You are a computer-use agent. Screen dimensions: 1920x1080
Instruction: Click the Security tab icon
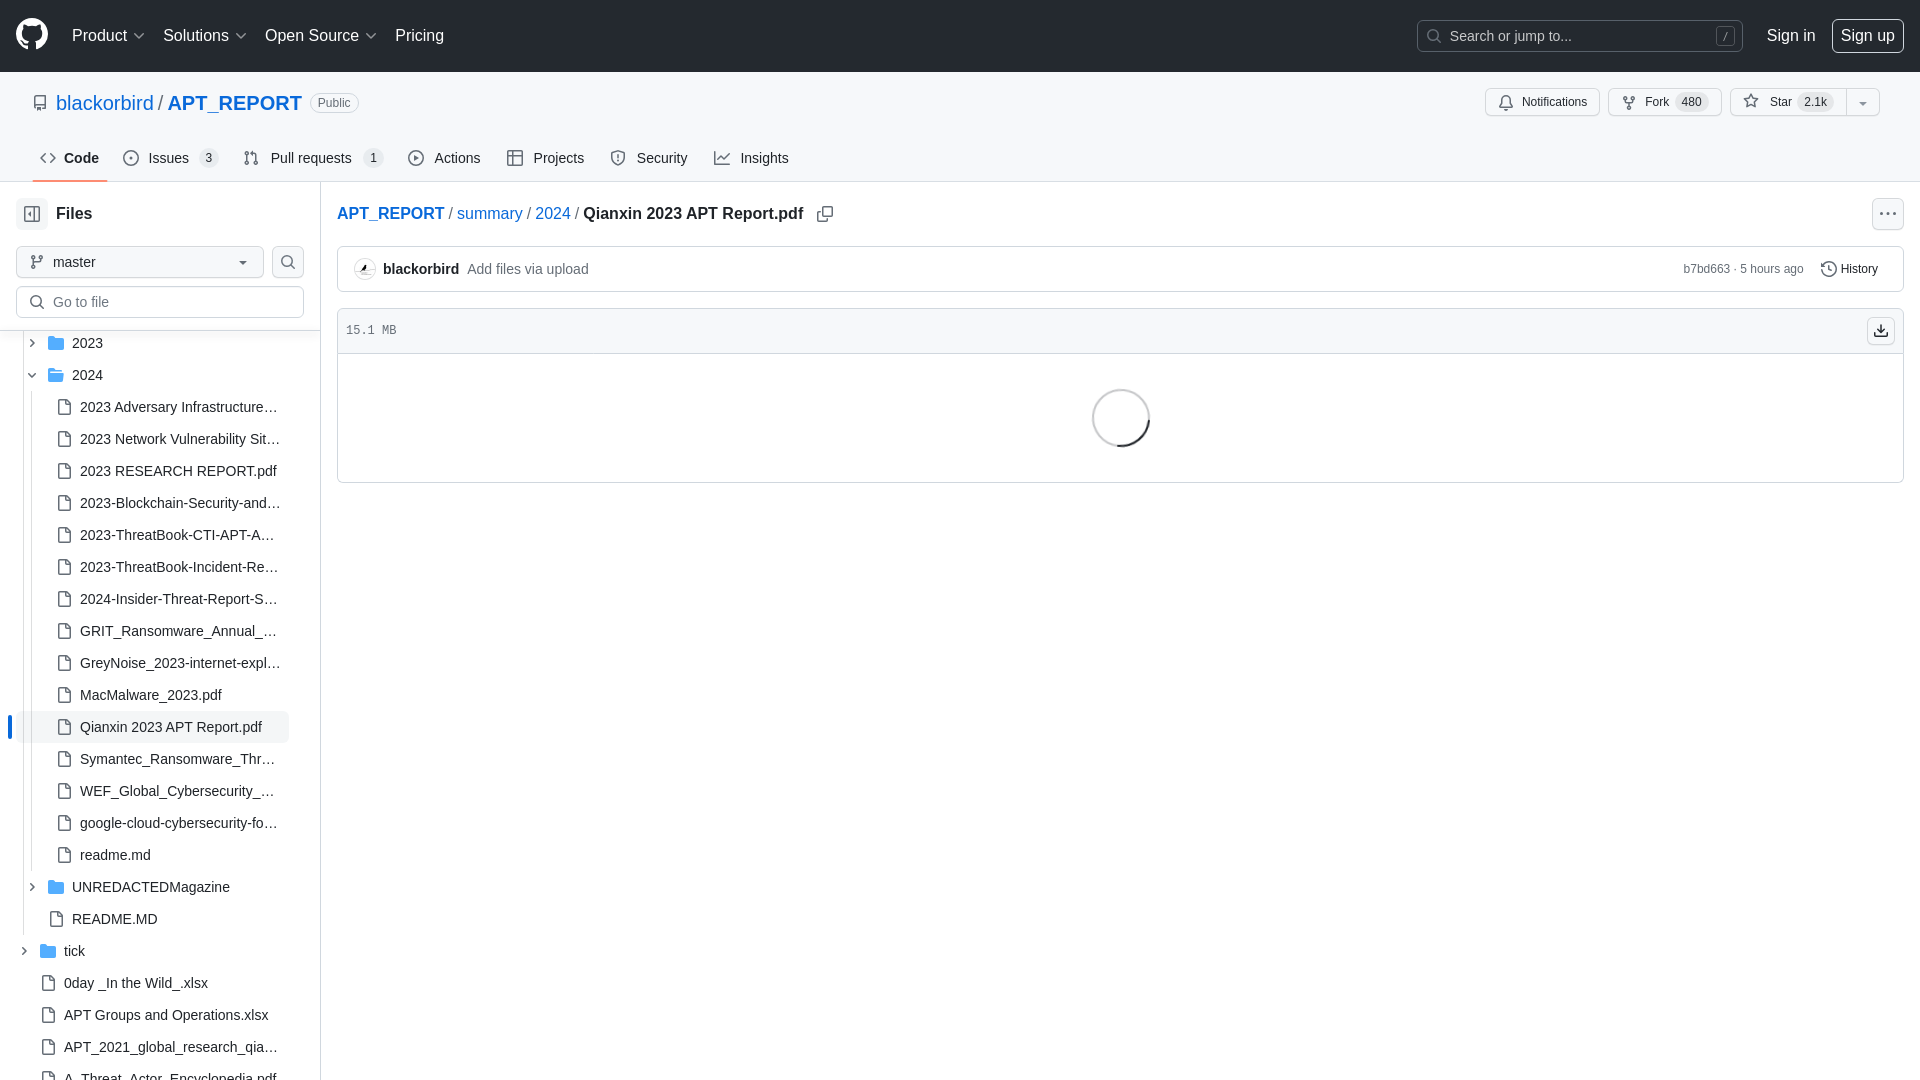click(x=618, y=158)
